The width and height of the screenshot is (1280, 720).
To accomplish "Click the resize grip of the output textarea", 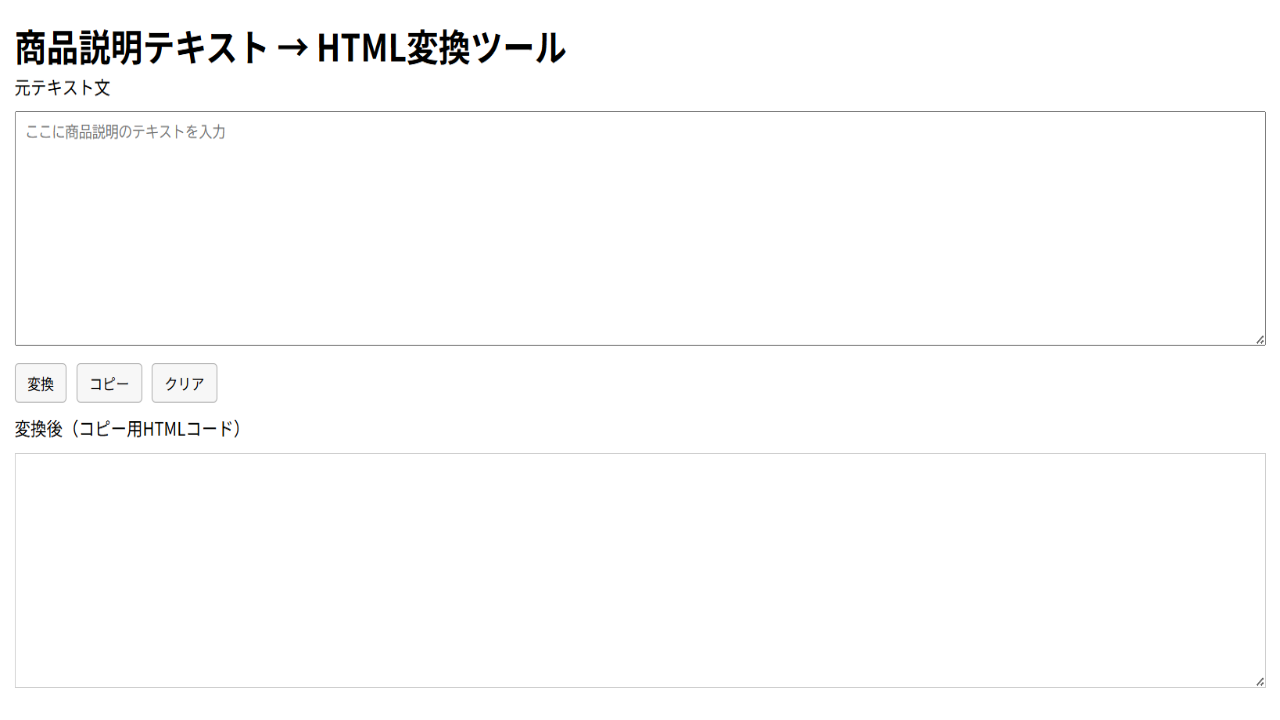I will pyautogui.click(x=1258, y=681).
